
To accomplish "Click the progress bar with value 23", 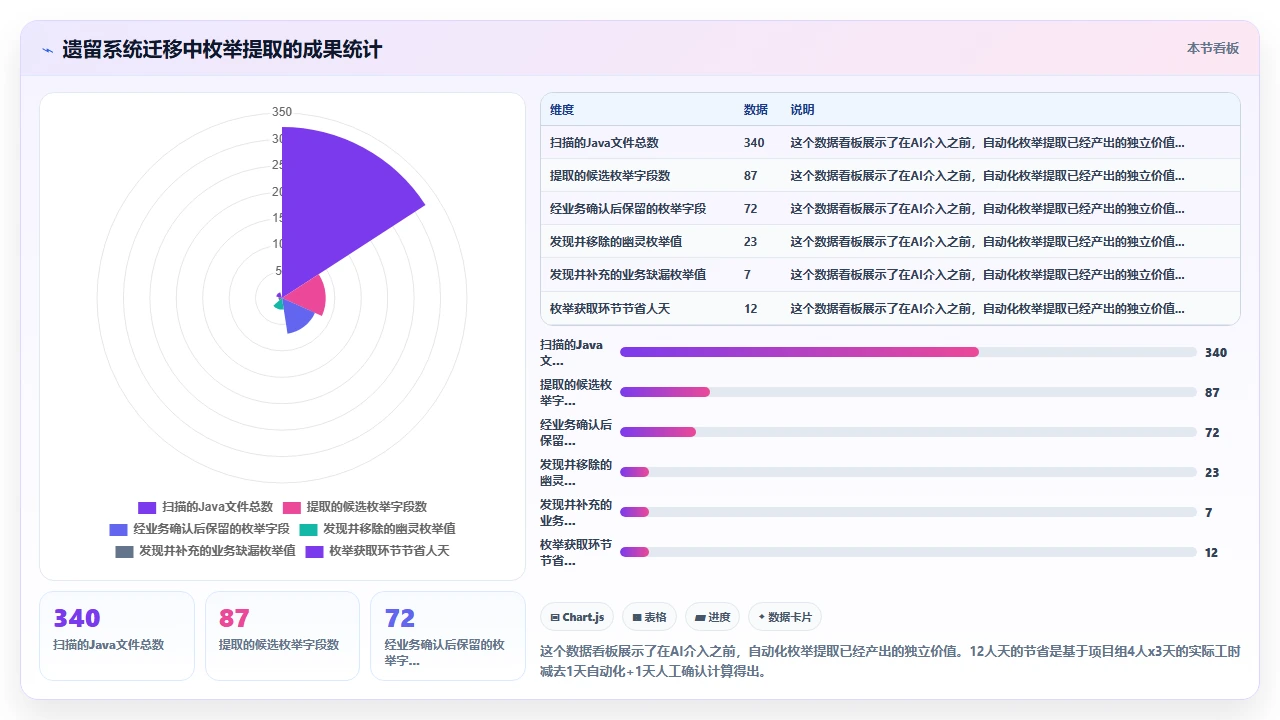I will point(908,472).
